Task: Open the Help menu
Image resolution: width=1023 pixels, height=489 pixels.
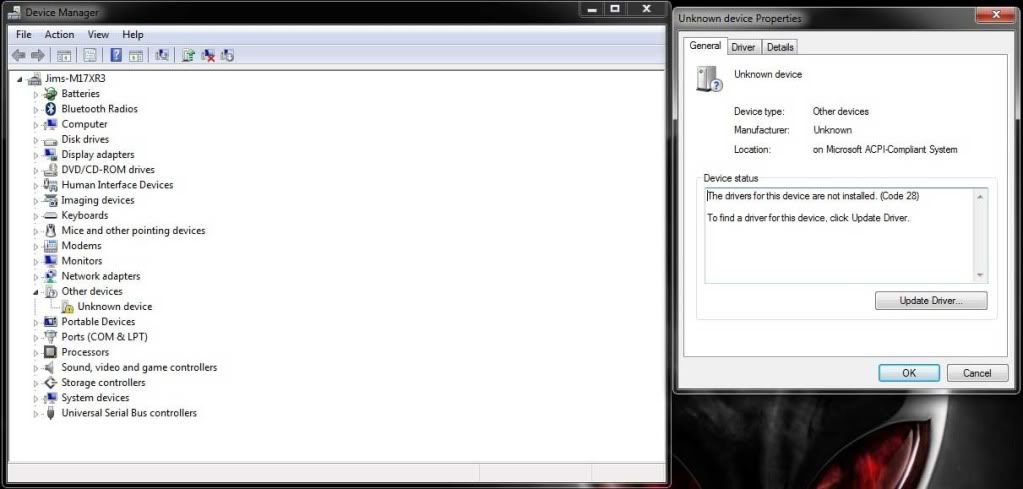Action: click(132, 35)
